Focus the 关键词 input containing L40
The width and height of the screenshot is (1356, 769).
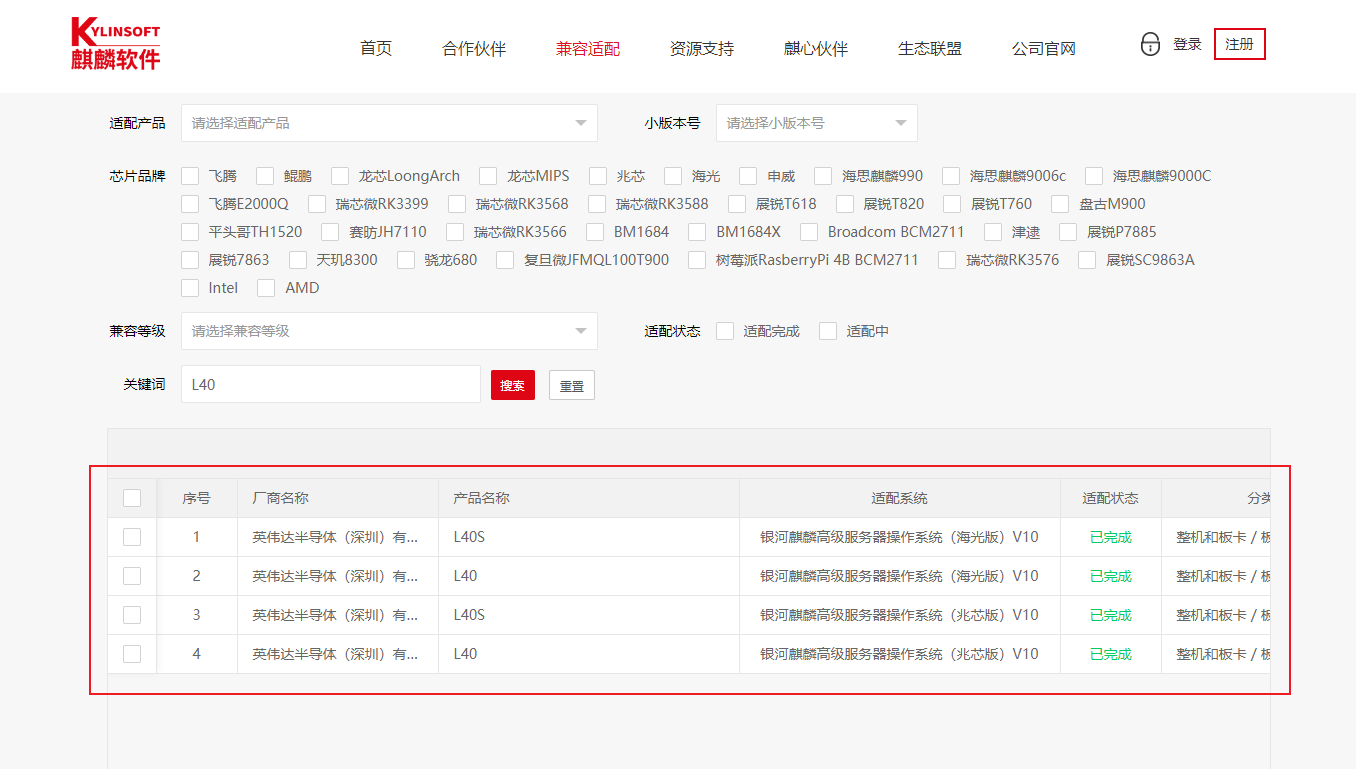[x=331, y=384]
